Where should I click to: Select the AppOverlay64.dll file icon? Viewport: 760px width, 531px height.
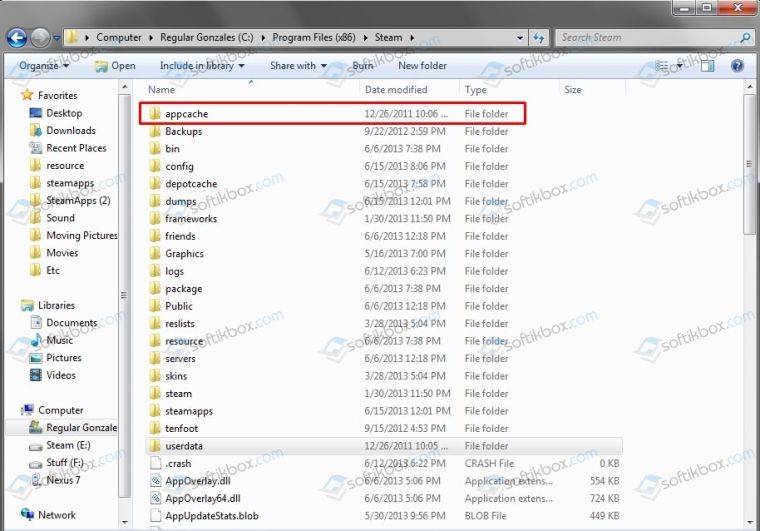(x=155, y=498)
